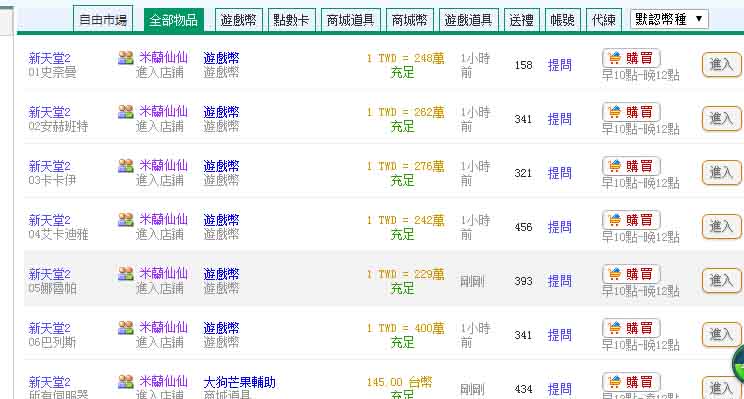Click 進入 button for 01史奈曼 listing
This screenshot has height=399, width=744.
(x=721, y=65)
